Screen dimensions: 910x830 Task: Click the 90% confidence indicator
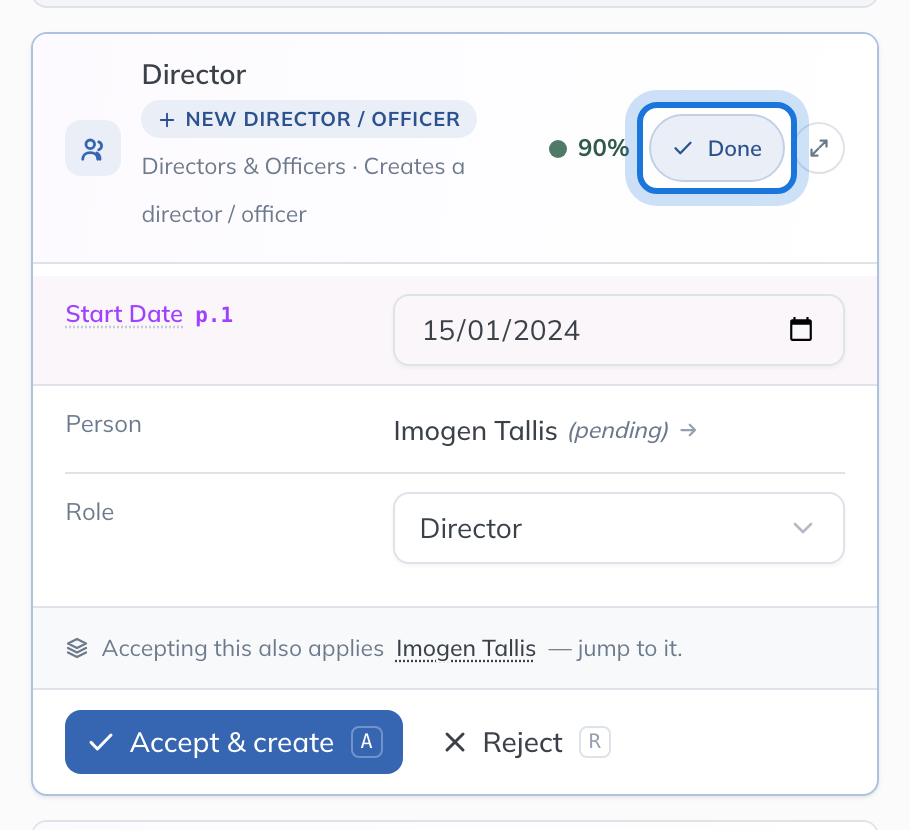[588, 148]
